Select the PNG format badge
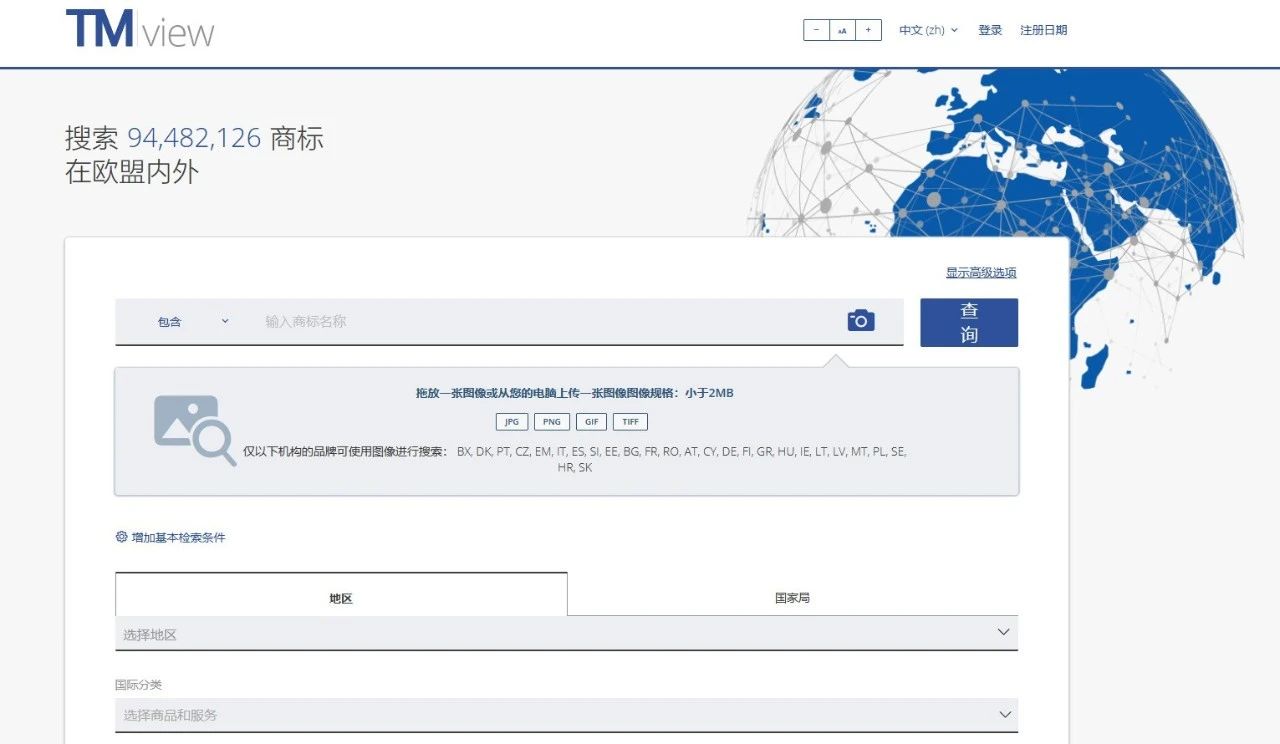This screenshot has width=1280, height=744. [x=551, y=422]
